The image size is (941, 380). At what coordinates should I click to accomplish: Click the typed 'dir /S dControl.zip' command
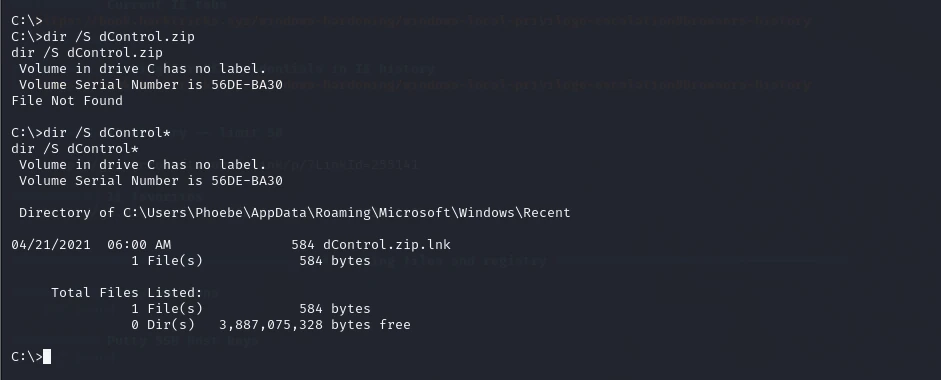click(119, 37)
